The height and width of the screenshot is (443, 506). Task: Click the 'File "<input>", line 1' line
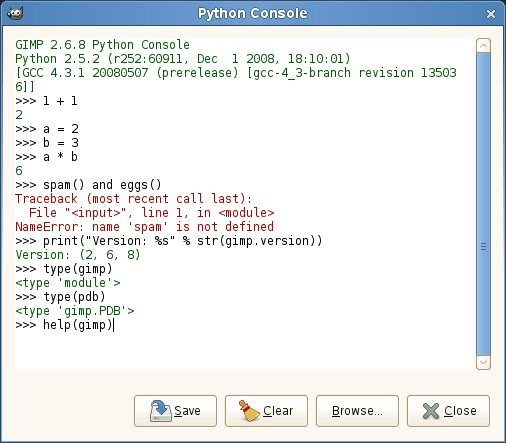pyautogui.click(x=152, y=213)
